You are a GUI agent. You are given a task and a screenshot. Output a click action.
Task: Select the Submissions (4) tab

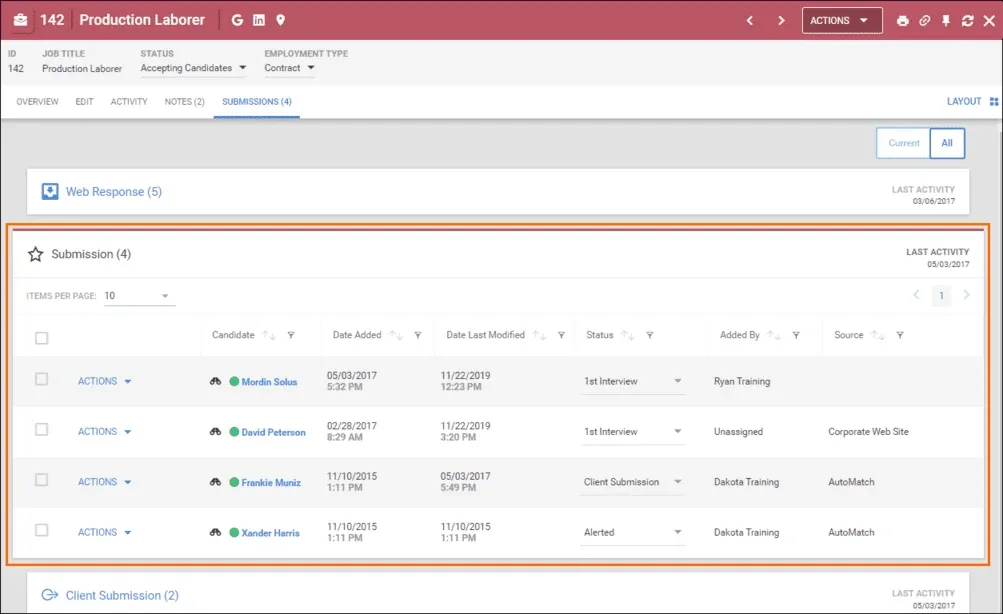(257, 102)
